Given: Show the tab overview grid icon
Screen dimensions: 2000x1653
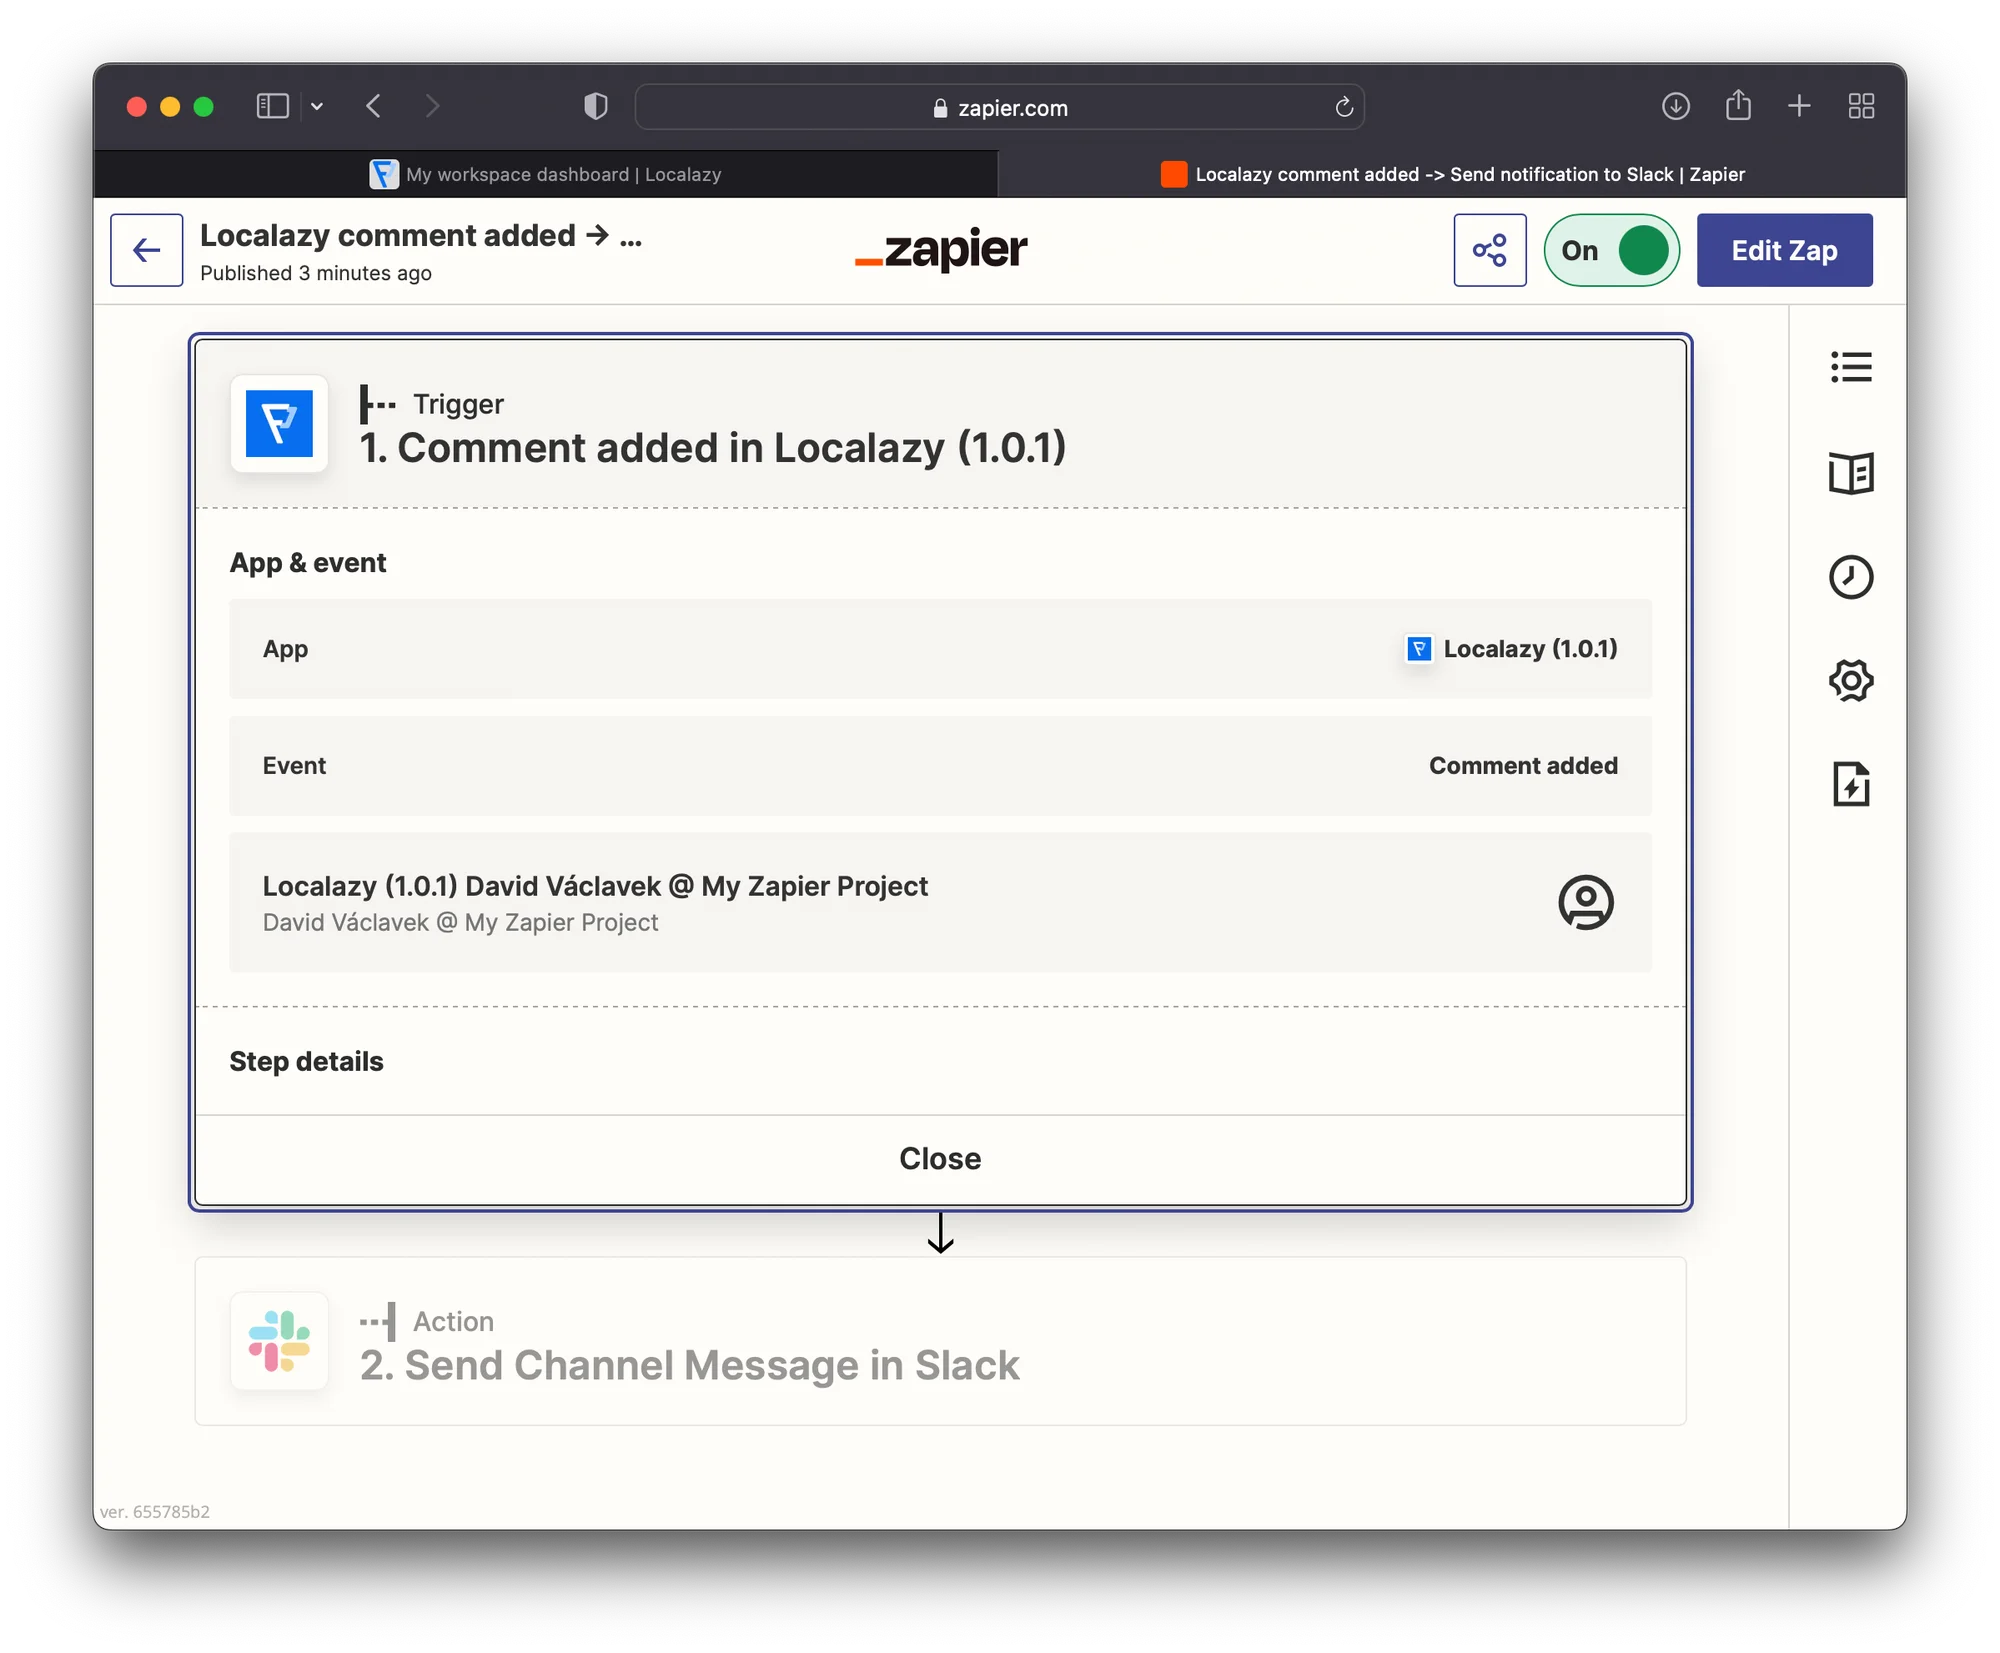Looking at the screenshot, I should tap(1861, 106).
